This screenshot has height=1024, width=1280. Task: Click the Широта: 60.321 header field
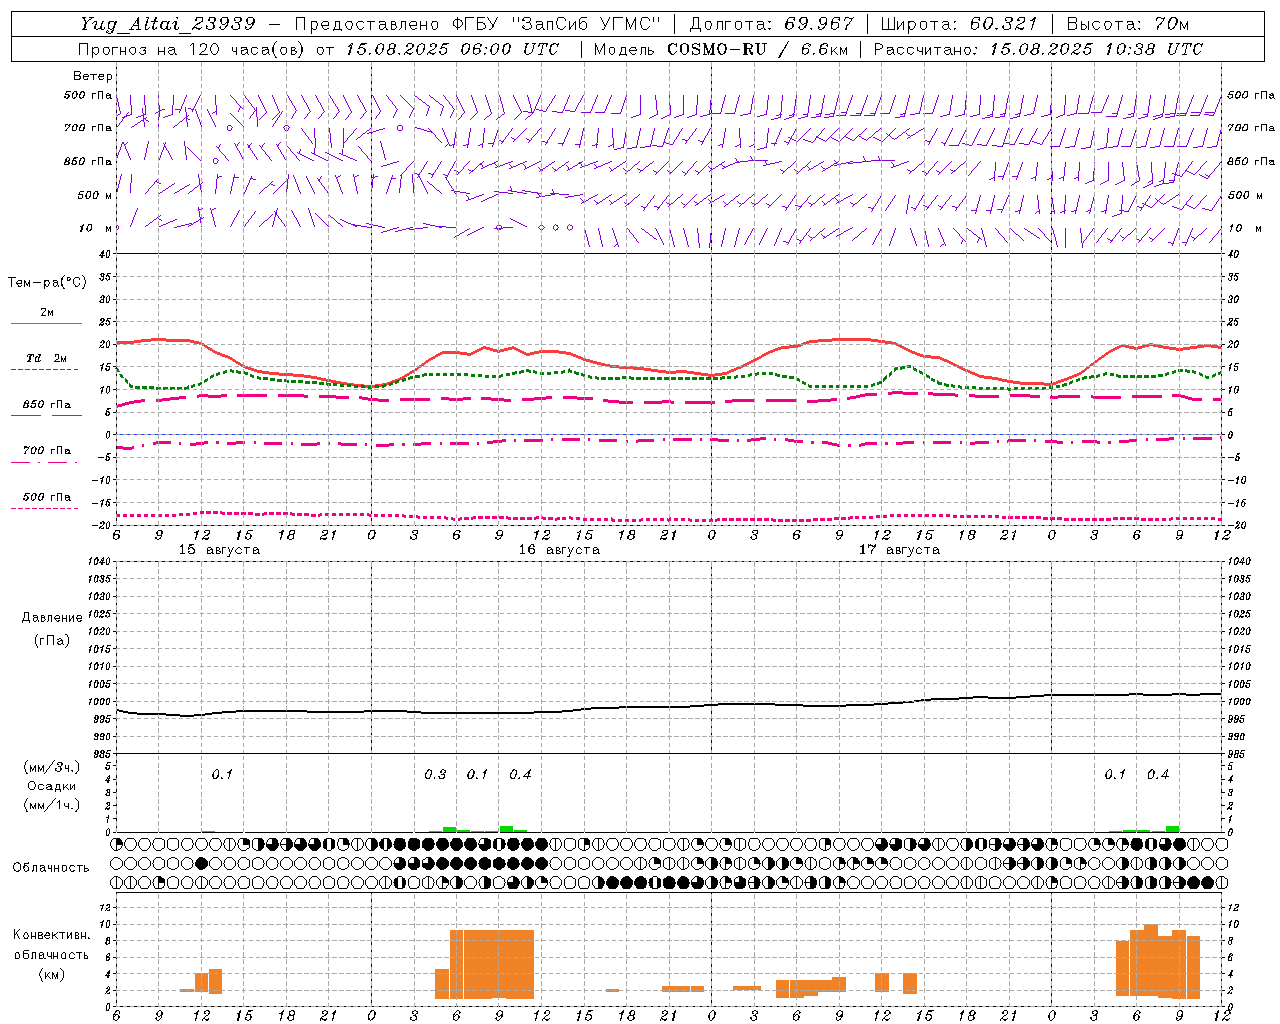tap(959, 24)
